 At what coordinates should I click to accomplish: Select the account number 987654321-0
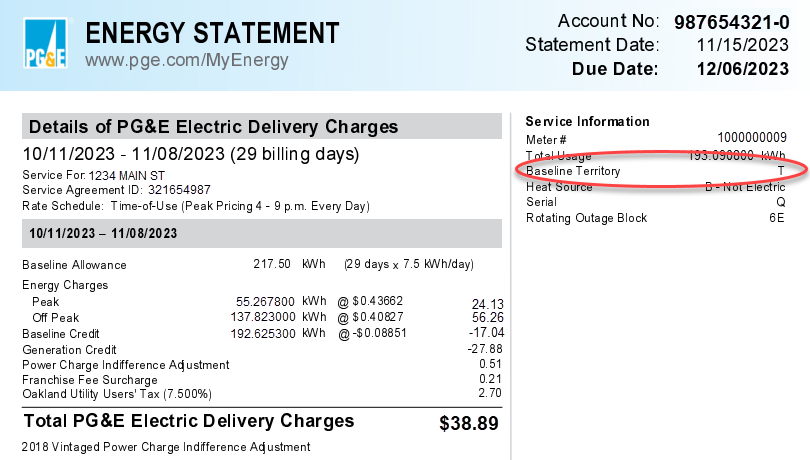click(x=731, y=22)
